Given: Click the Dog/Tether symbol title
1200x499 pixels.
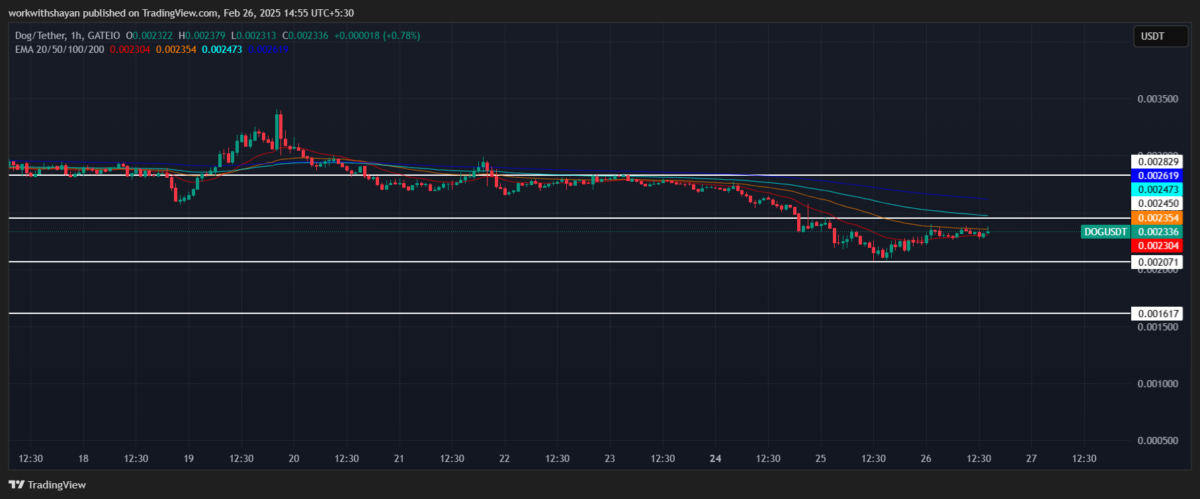Looking at the screenshot, I should 35,36.
